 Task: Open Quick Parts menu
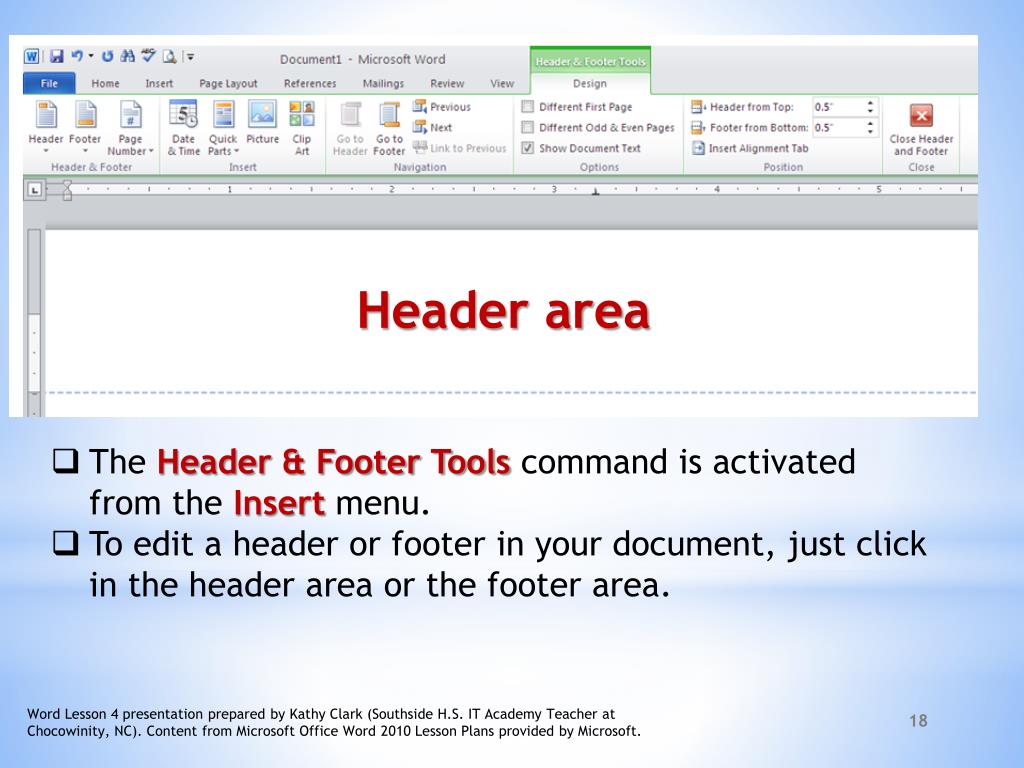click(x=223, y=128)
